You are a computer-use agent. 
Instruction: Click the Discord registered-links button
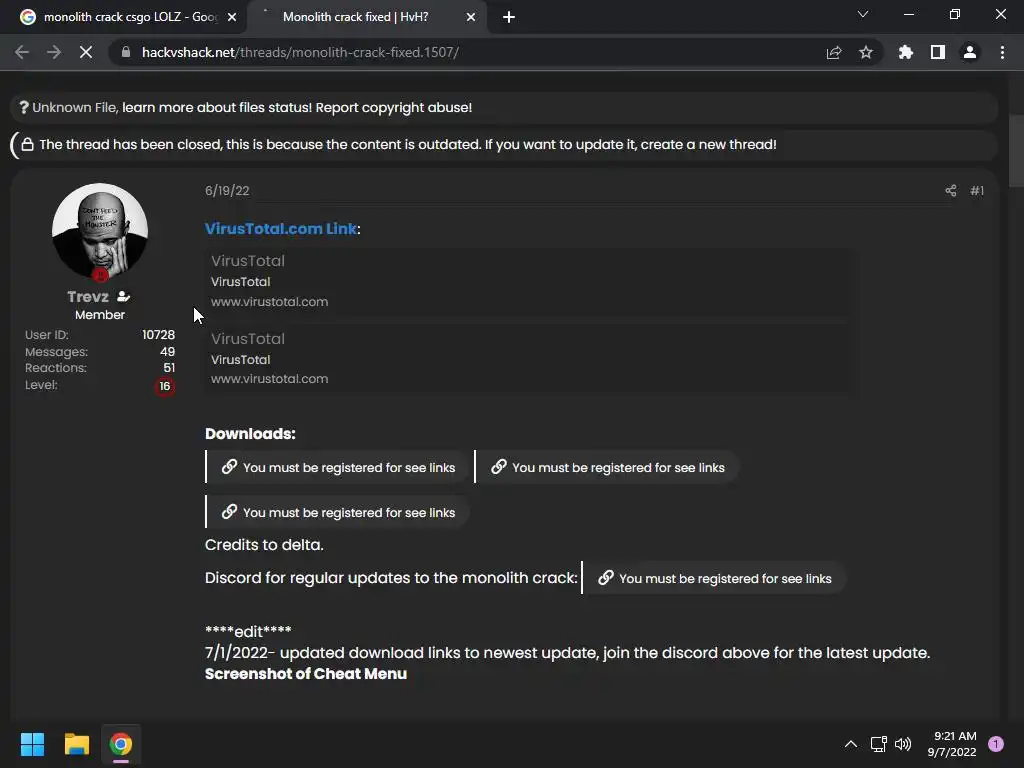pos(714,578)
